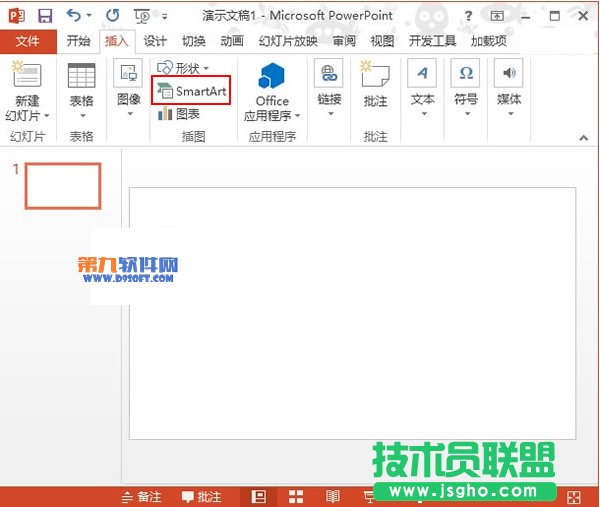Click the 新建幻灯片 new slide icon
The width and height of the screenshot is (600, 507).
pyautogui.click(x=27, y=75)
